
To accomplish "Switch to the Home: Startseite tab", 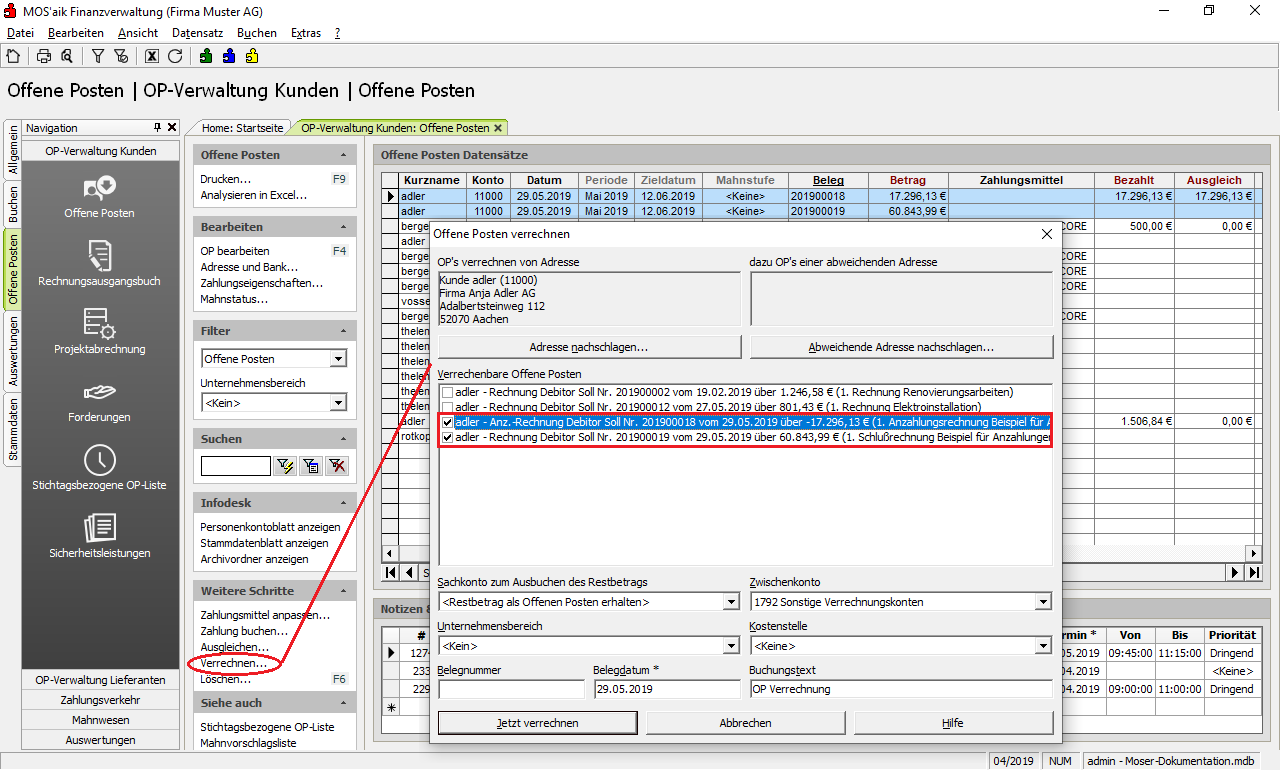I will click(x=243, y=128).
